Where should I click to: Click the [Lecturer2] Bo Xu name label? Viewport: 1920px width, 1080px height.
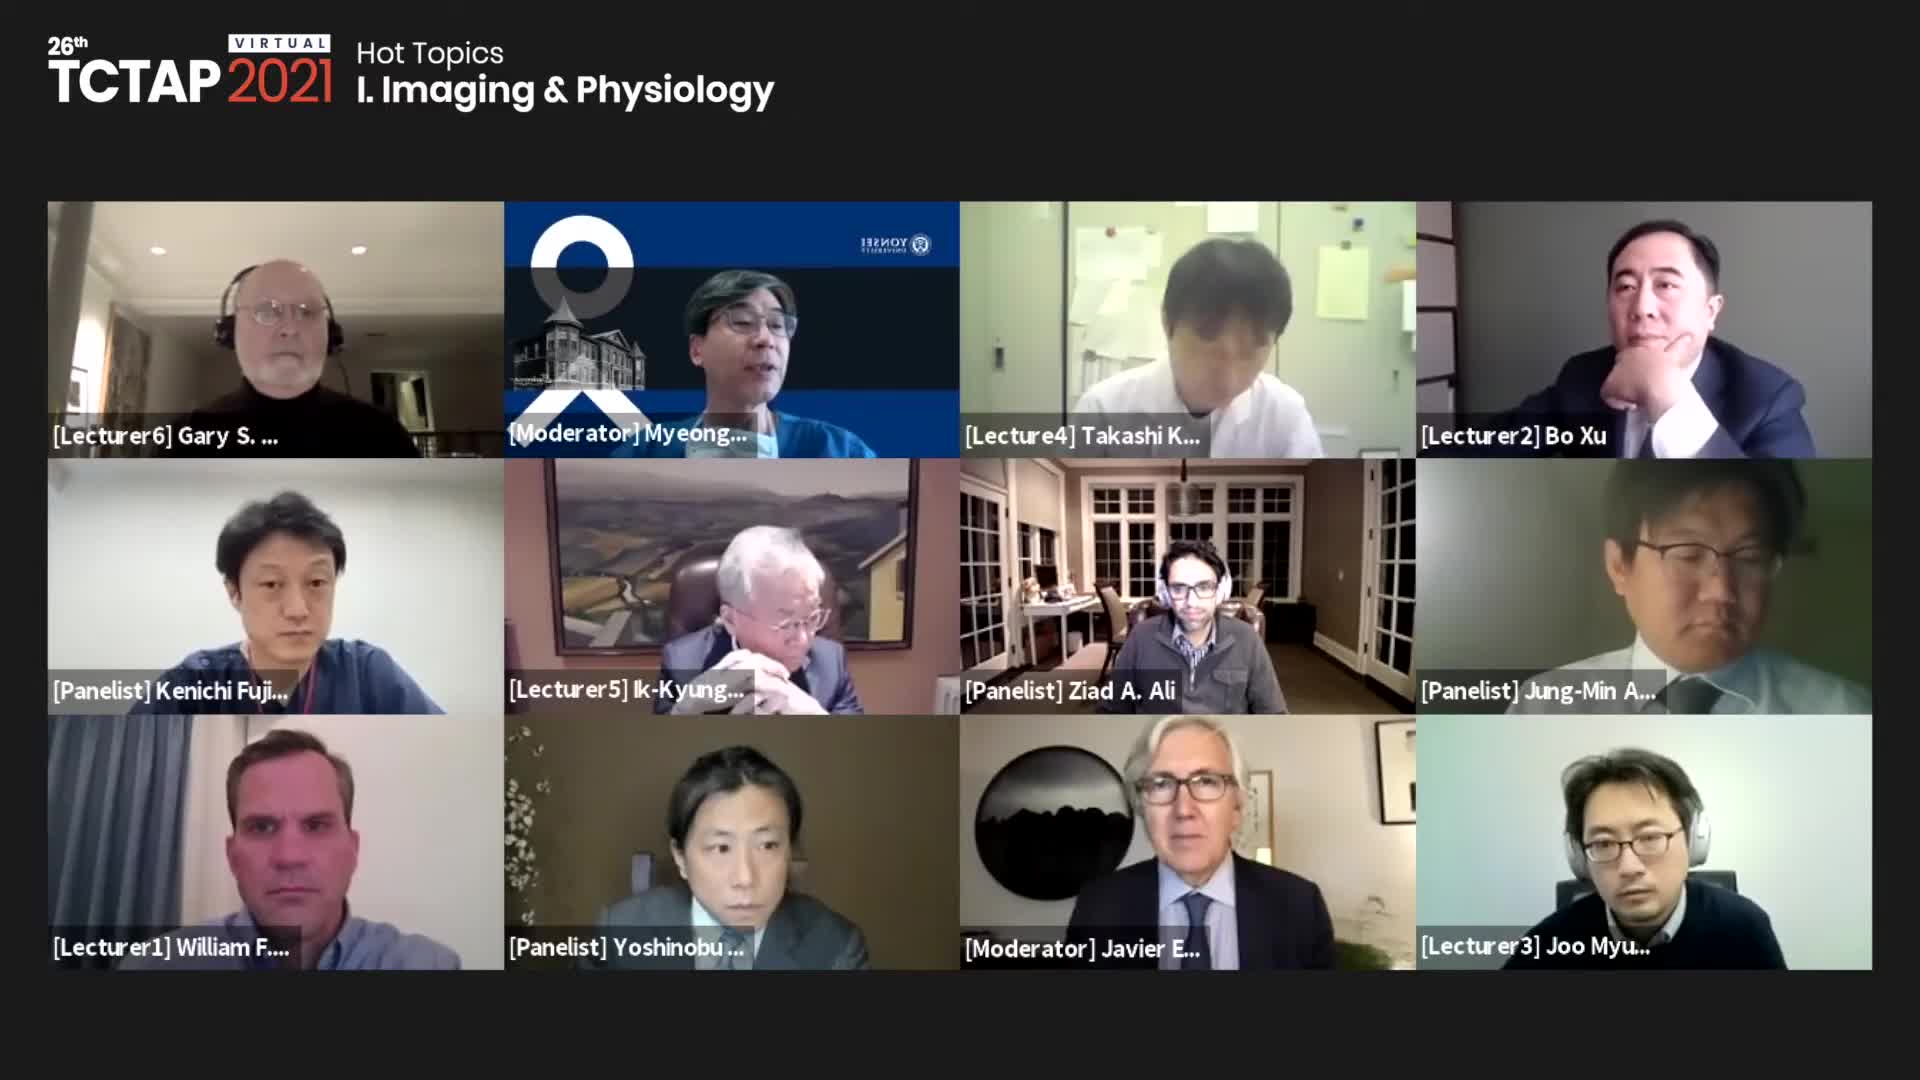tap(1514, 436)
